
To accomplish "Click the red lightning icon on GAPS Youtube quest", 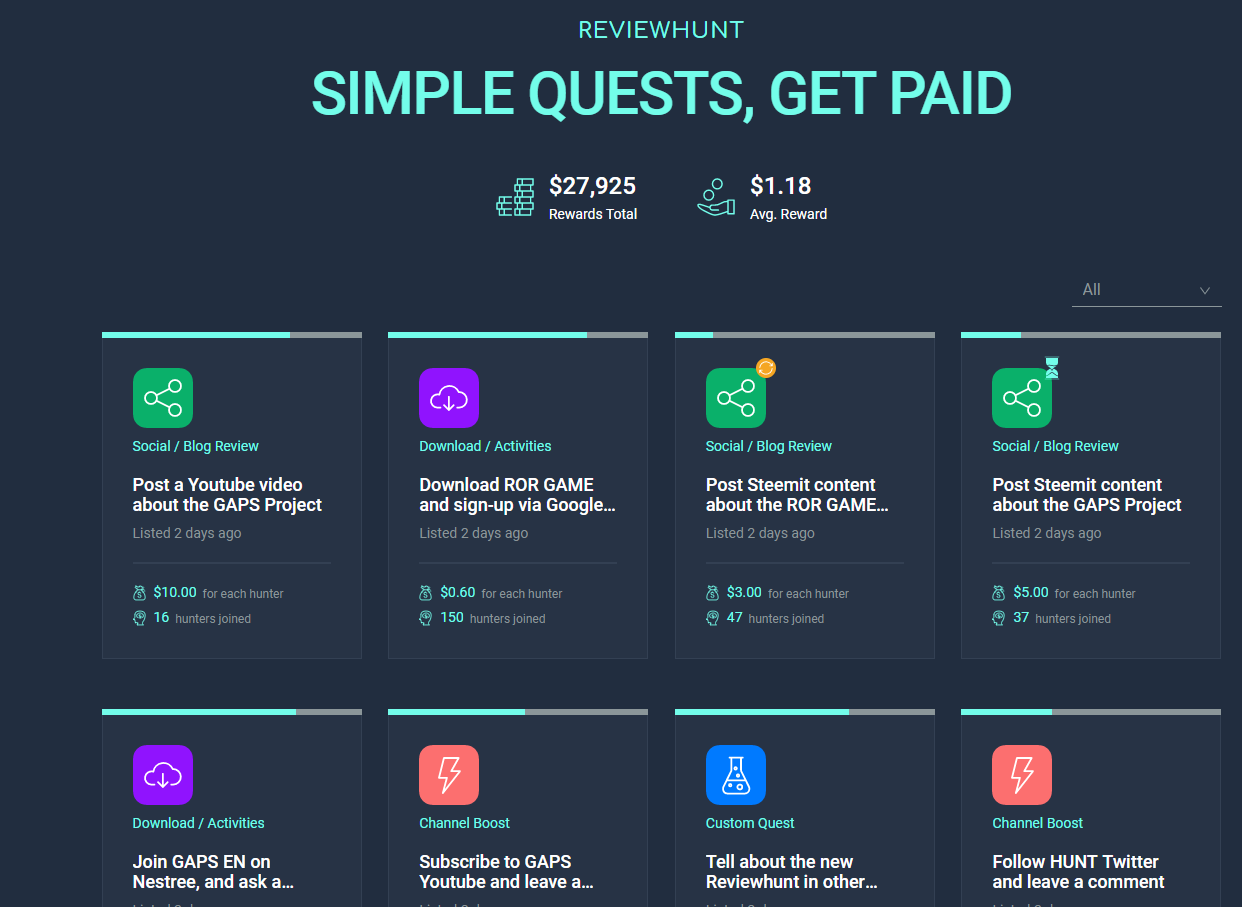I will click(x=449, y=775).
